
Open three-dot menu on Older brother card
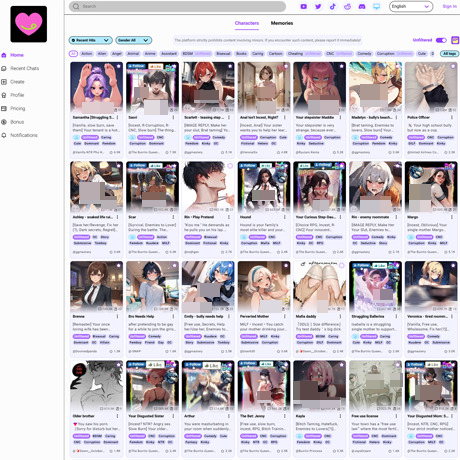(117, 416)
